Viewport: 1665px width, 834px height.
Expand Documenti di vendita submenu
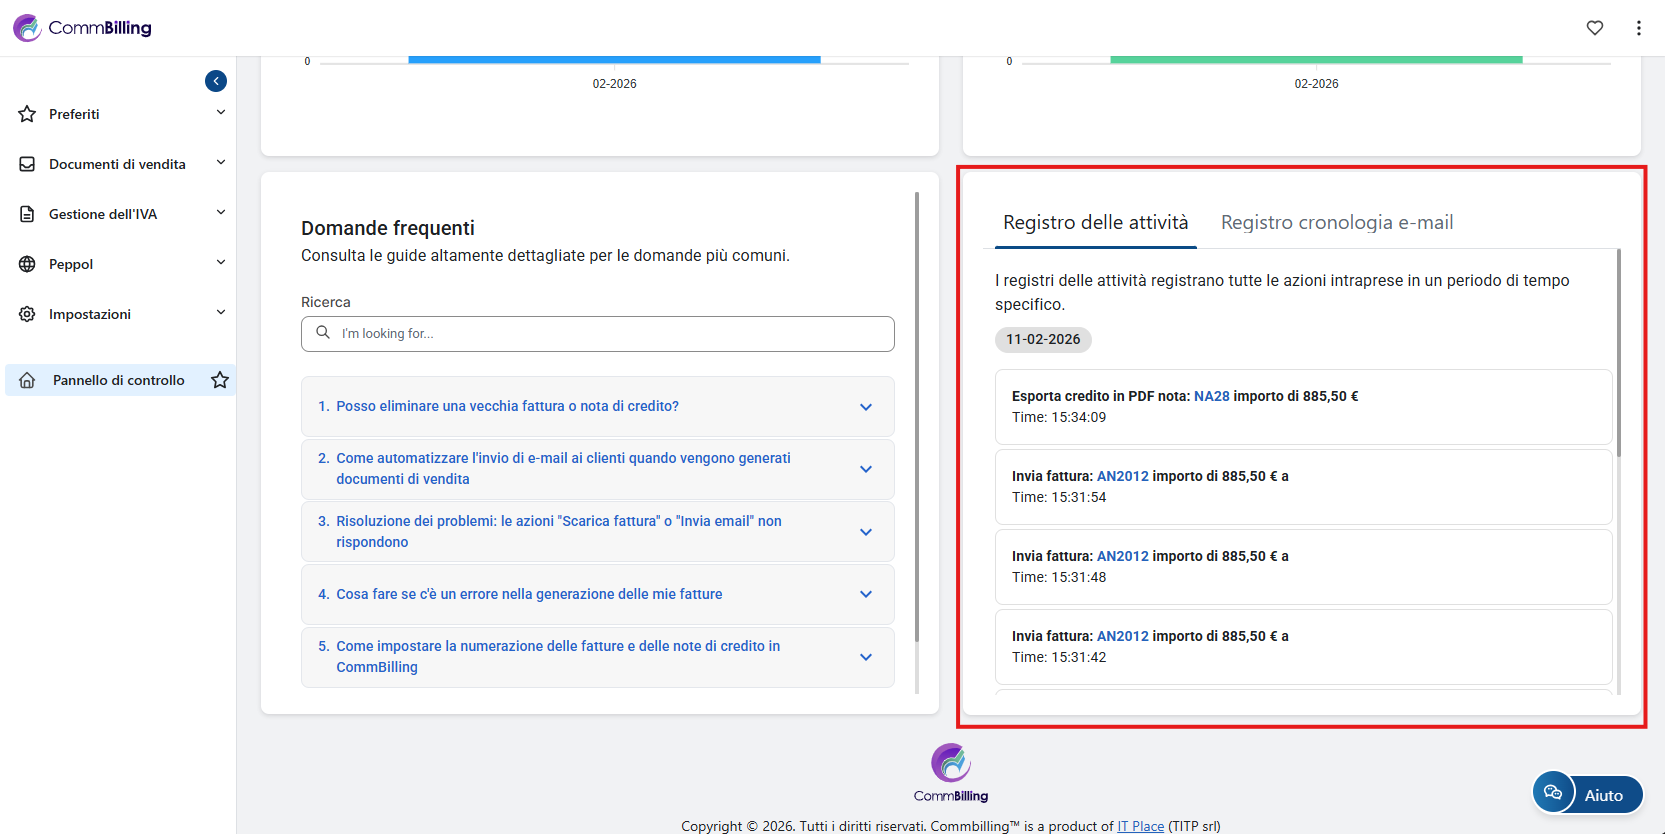(x=221, y=163)
